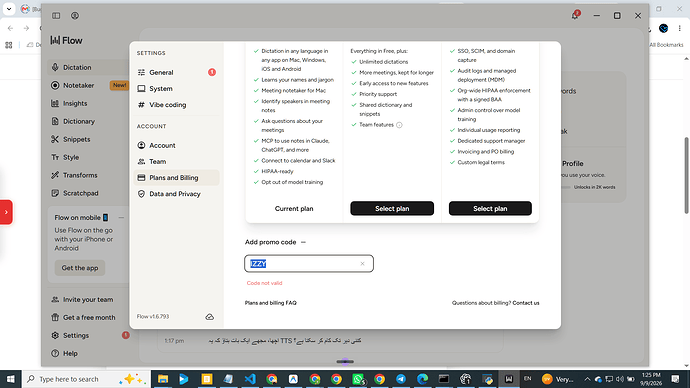Collapse the Add promo code section
The image size is (690, 388).
click(x=303, y=242)
